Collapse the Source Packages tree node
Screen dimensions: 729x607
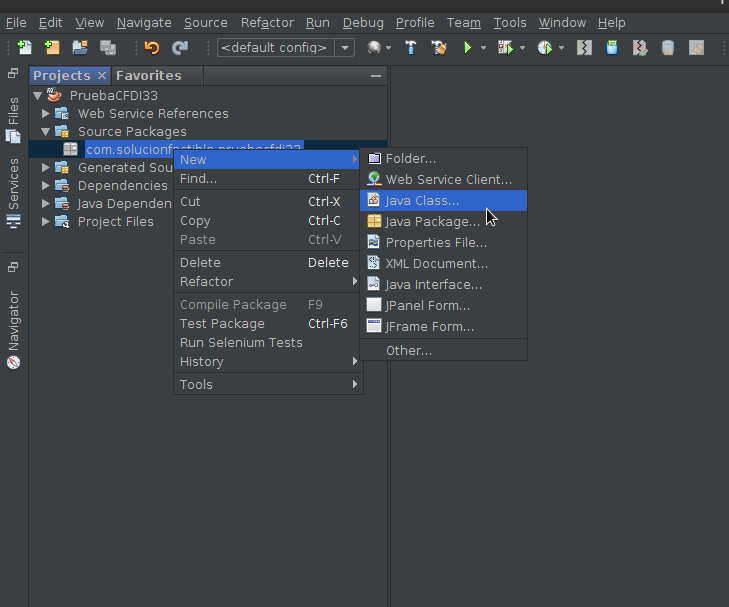[46, 132]
